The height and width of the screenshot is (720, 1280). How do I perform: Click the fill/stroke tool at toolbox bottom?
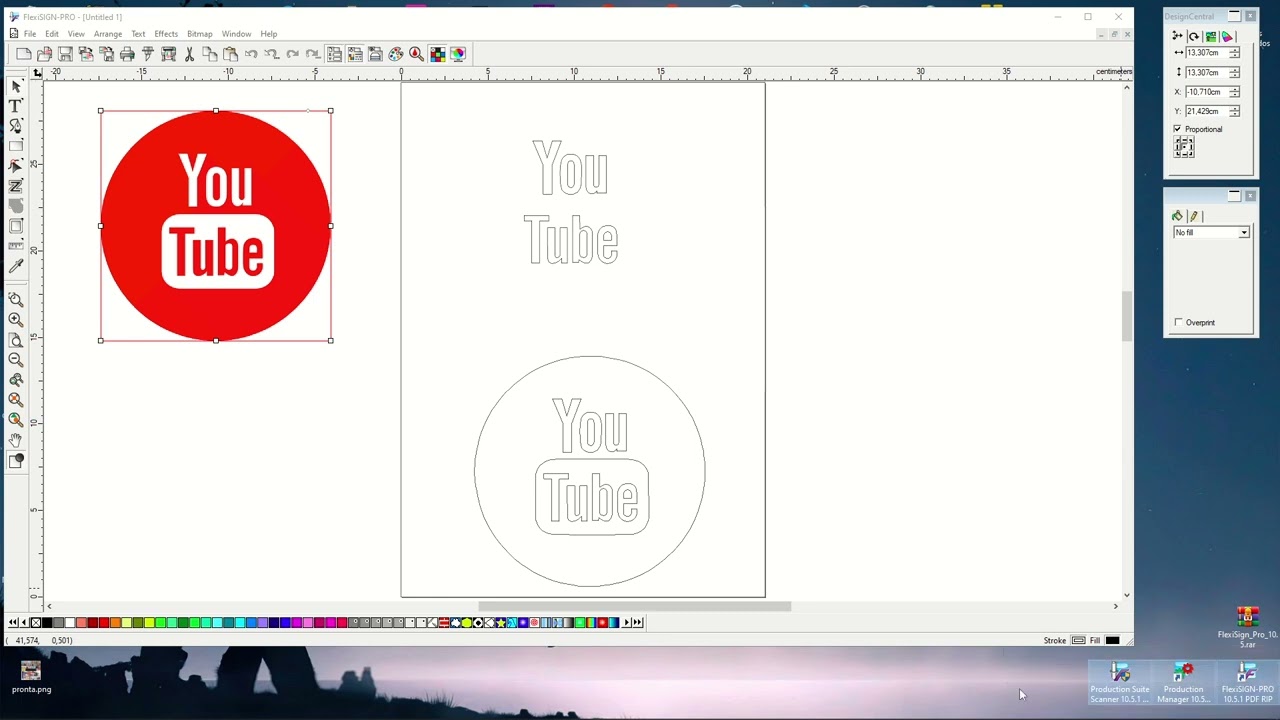click(16, 461)
